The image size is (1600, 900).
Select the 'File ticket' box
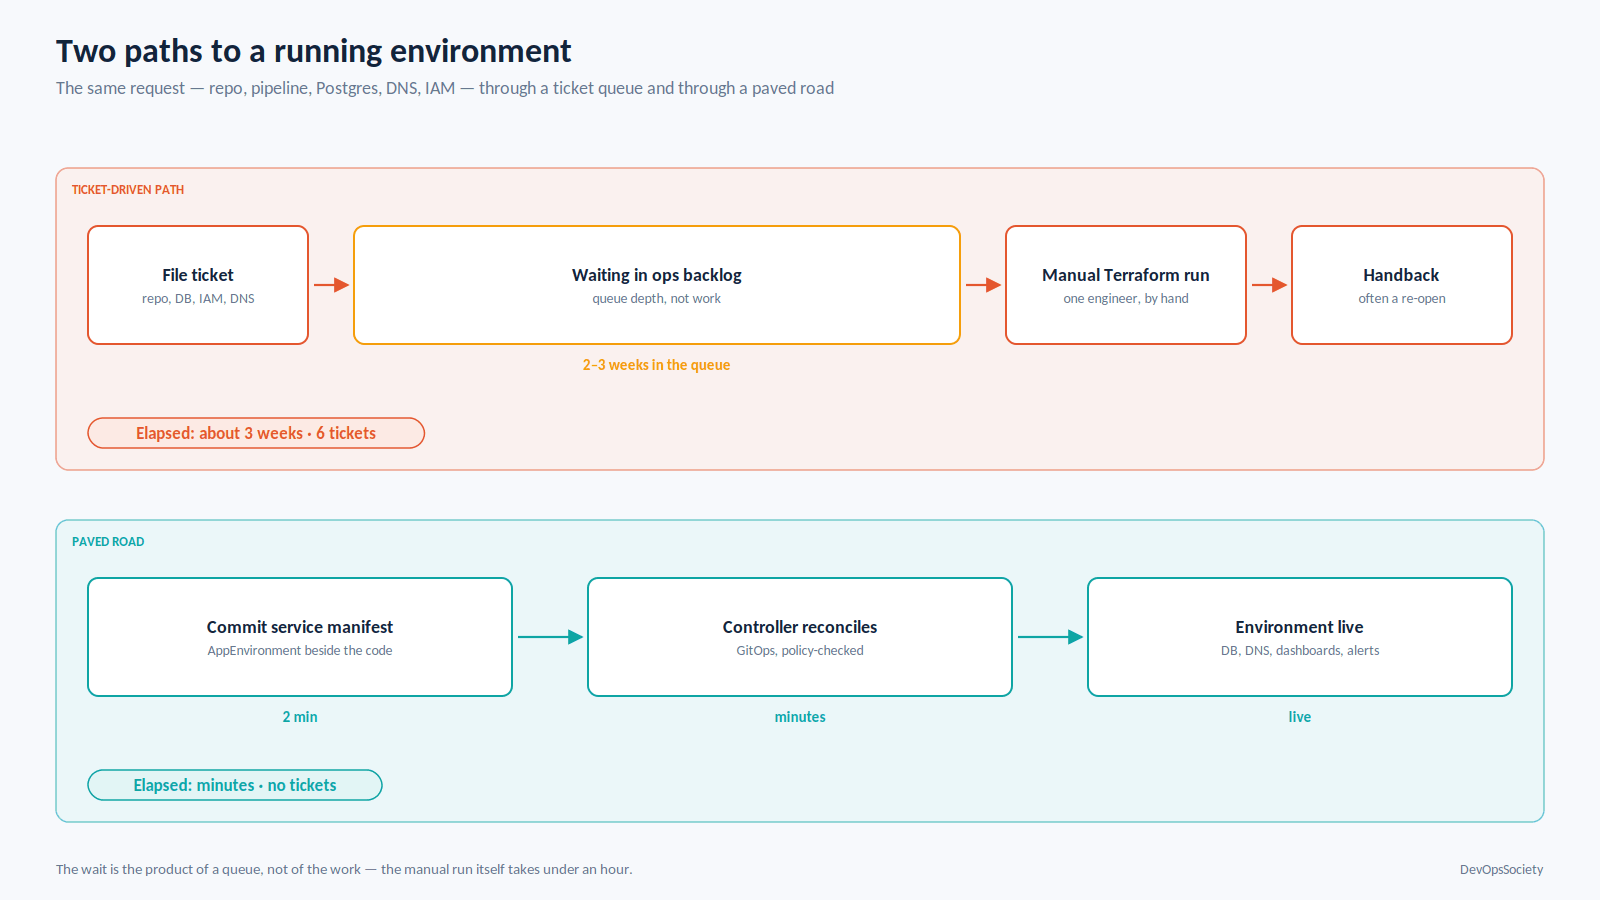(x=198, y=285)
